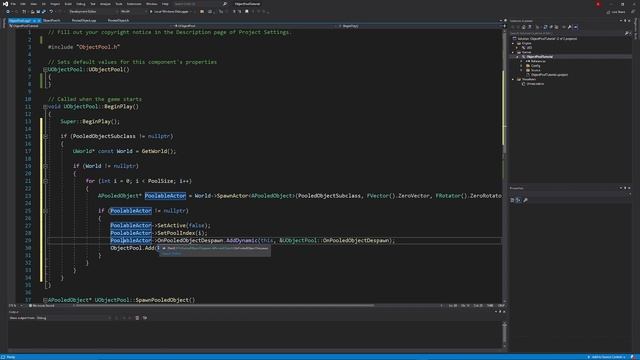Click the Undo toolbar icon
Viewport: 640px width, 360px height.
coord(51,12)
